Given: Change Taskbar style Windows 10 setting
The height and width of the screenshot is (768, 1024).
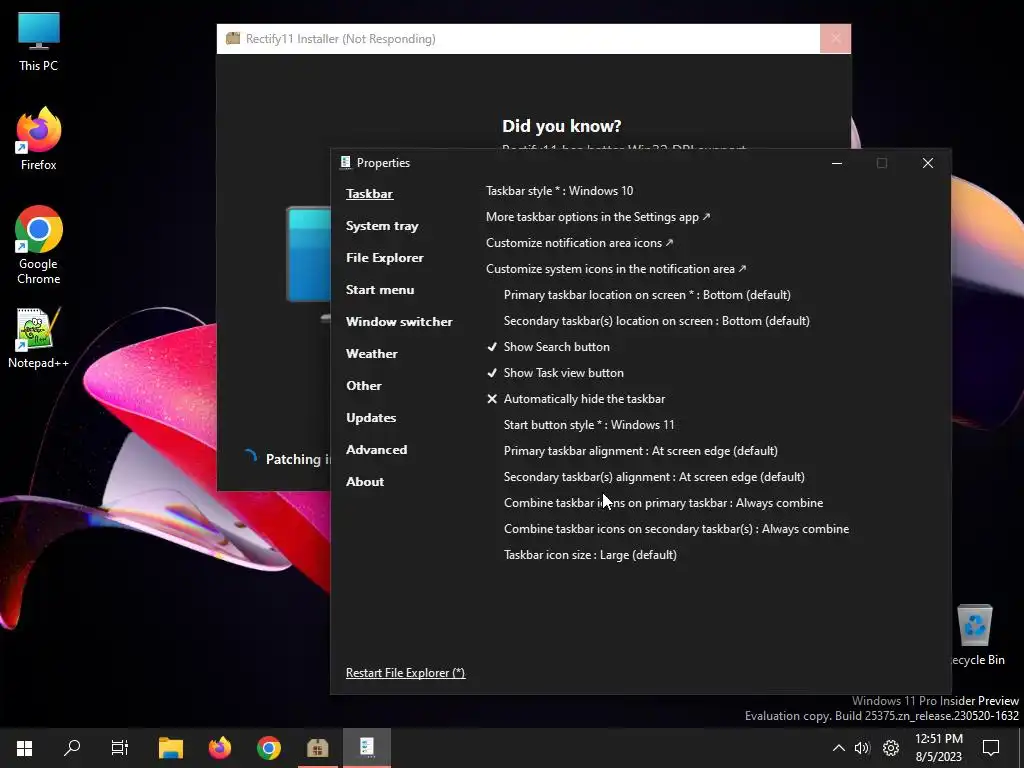Looking at the screenshot, I should (560, 191).
